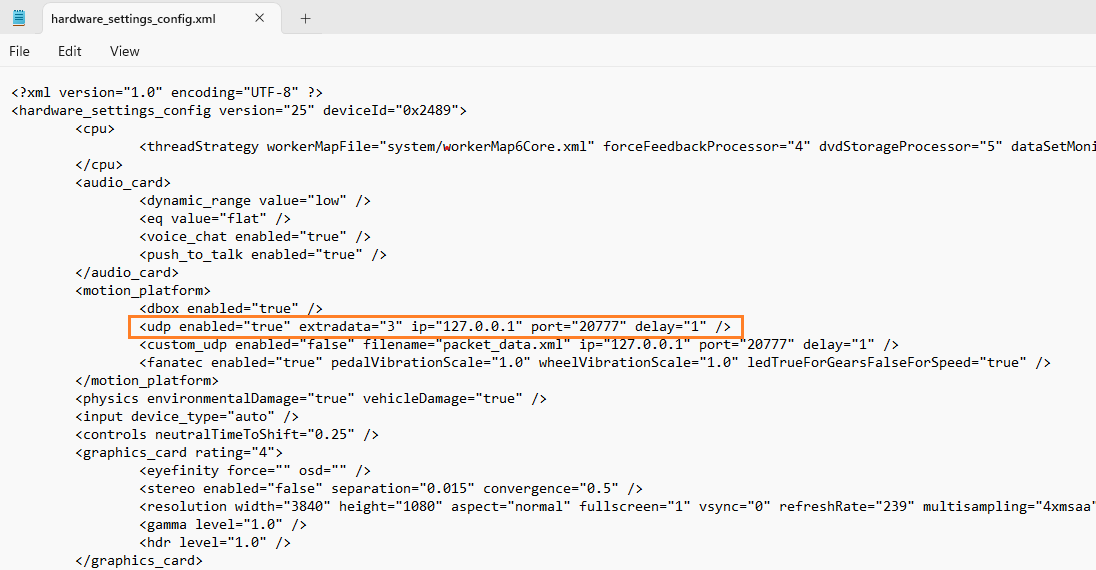
Task: Open the View menu
Action: coord(124,51)
